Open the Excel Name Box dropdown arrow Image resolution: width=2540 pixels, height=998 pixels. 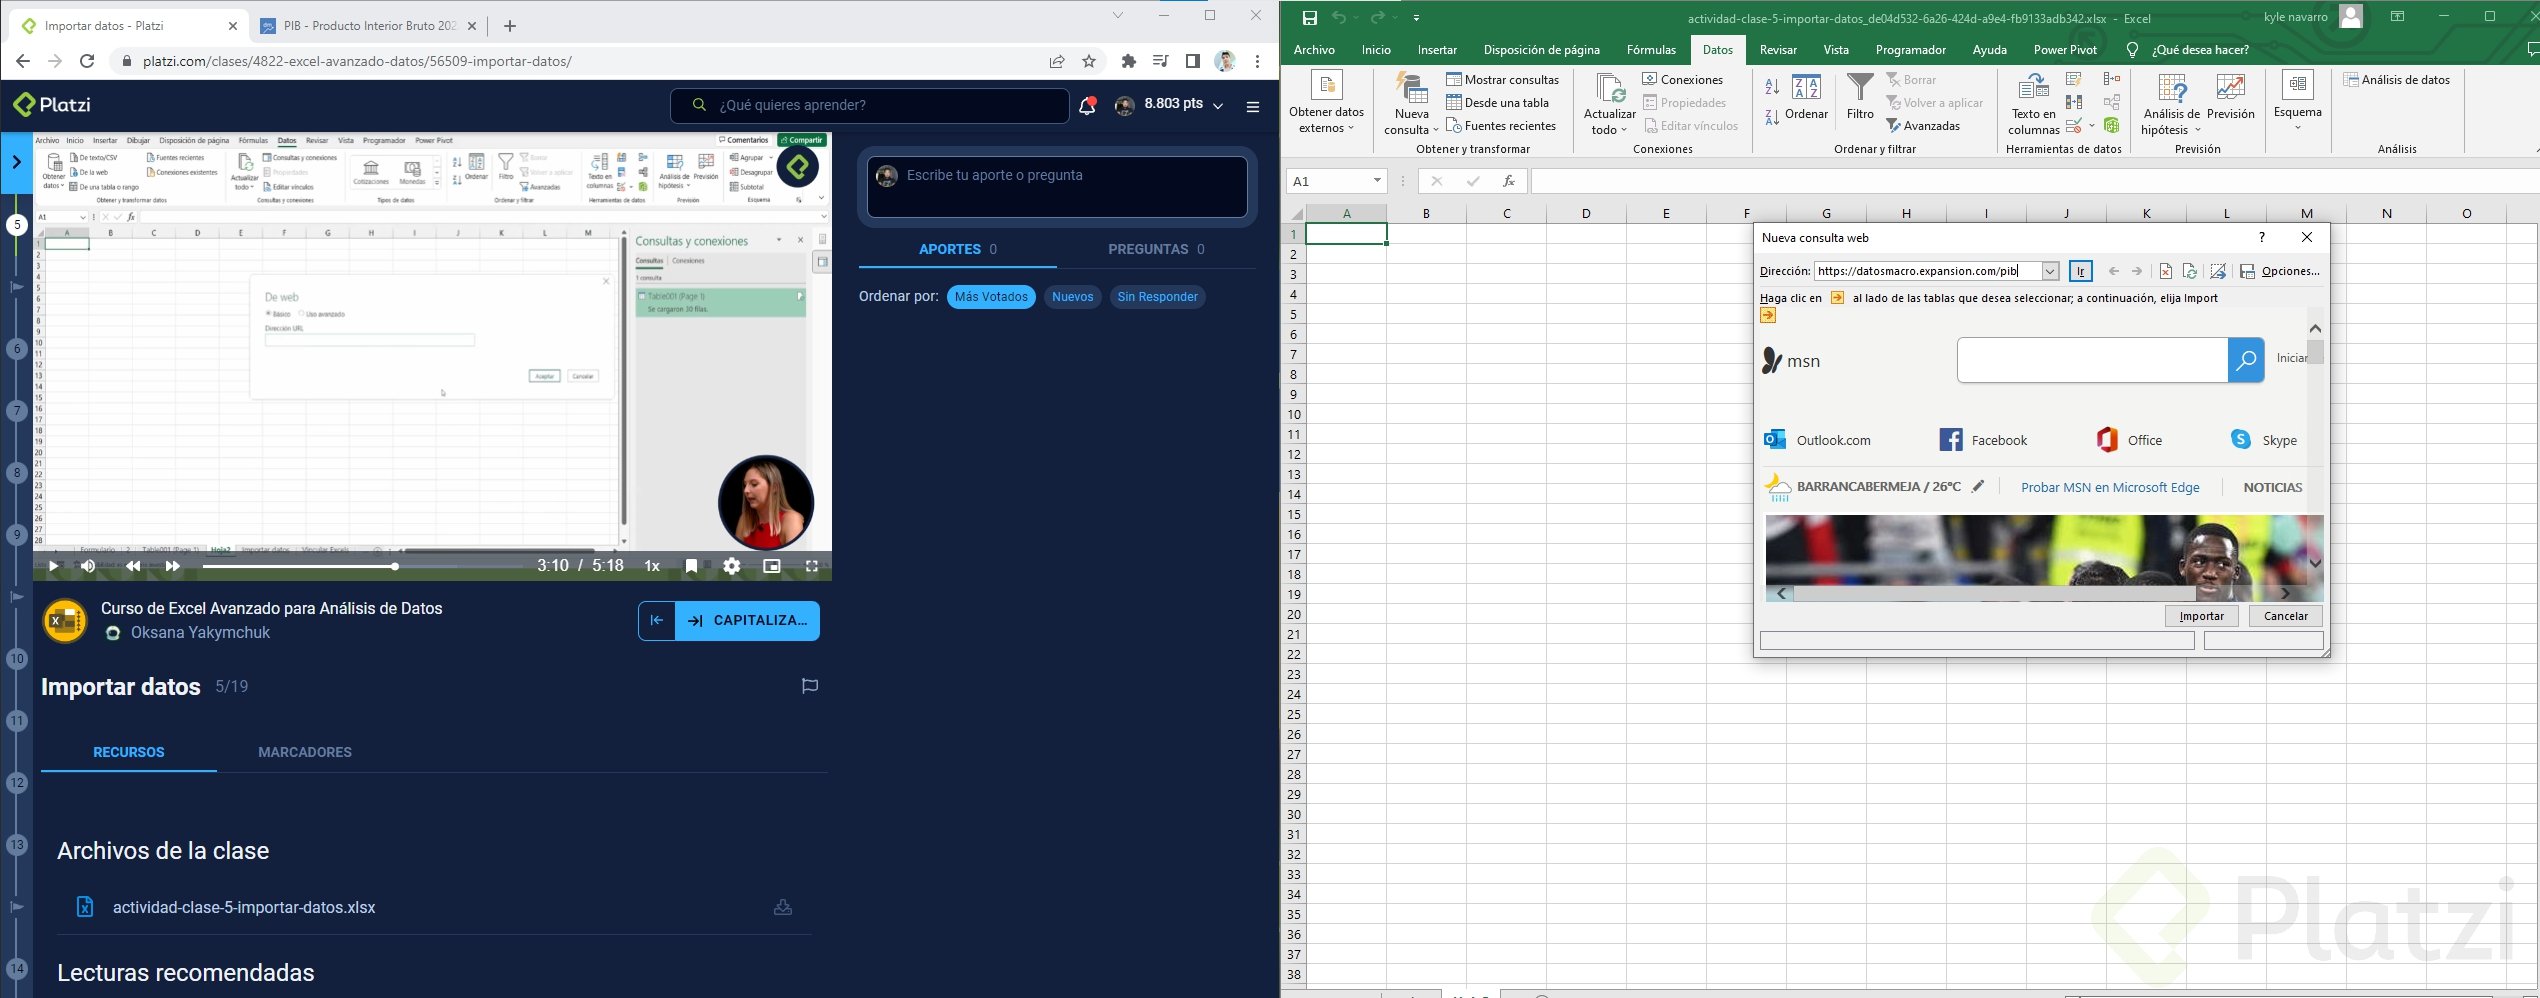1377,181
